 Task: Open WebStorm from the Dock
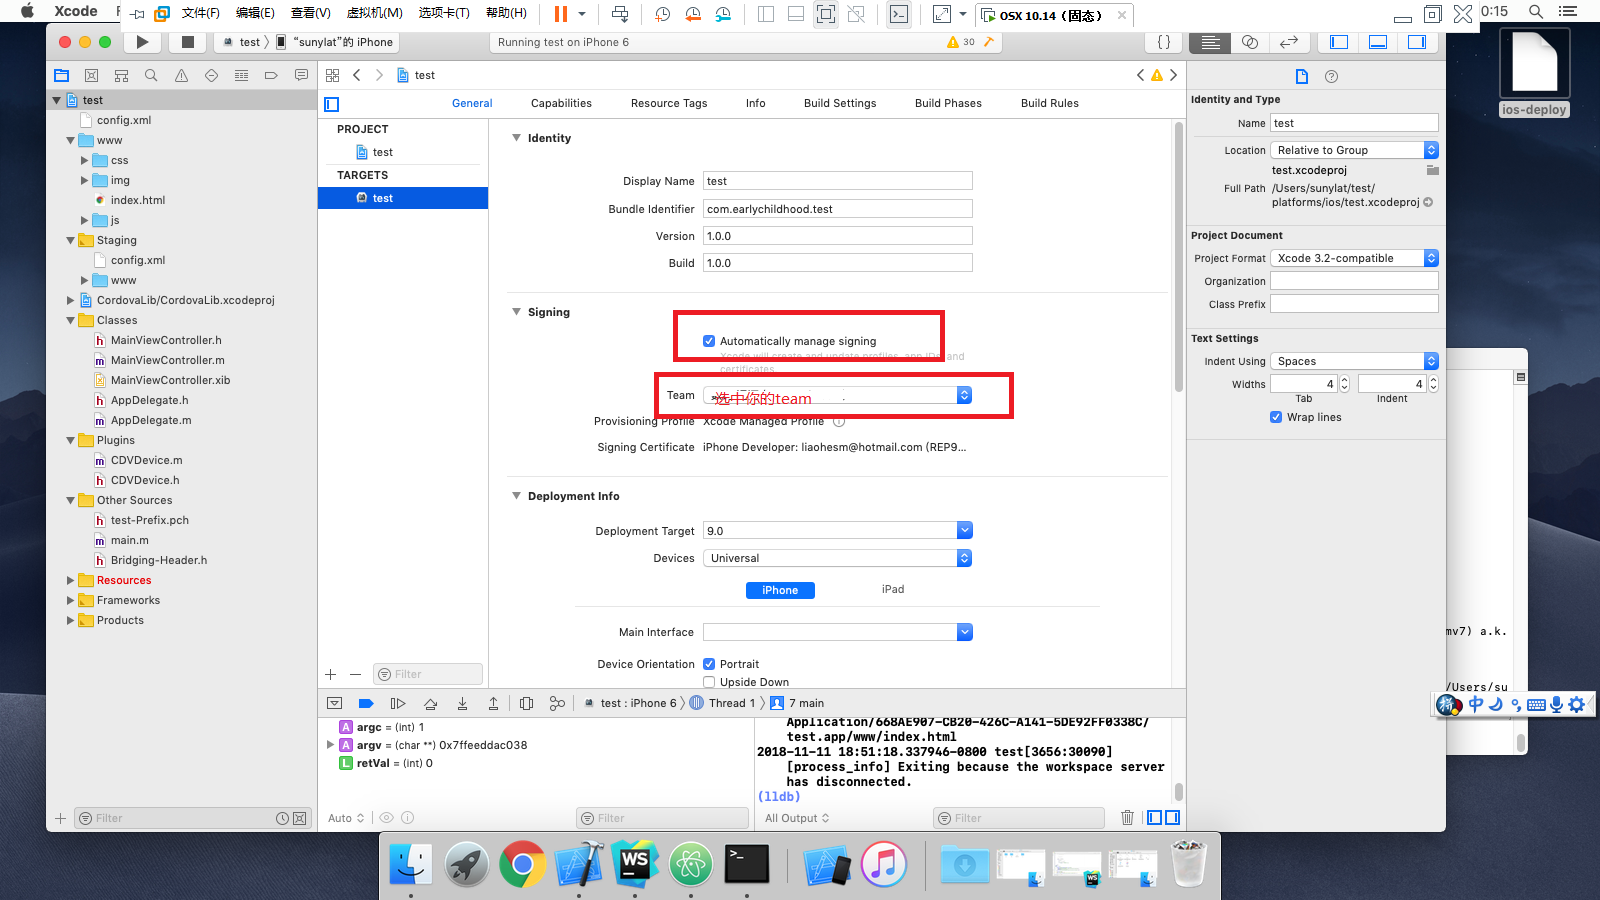635,864
